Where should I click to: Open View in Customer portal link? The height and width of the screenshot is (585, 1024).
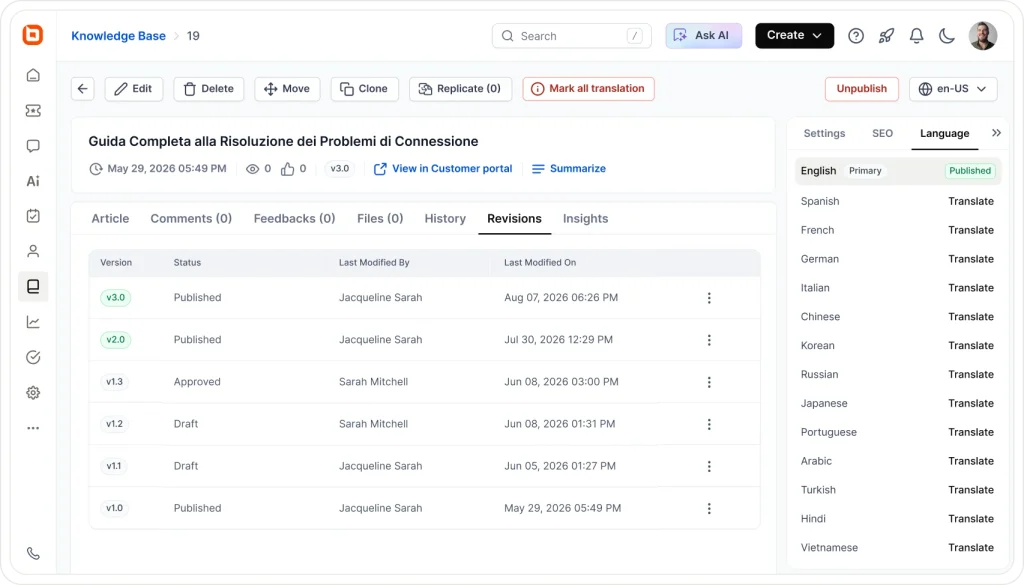(x=443, y=168)
